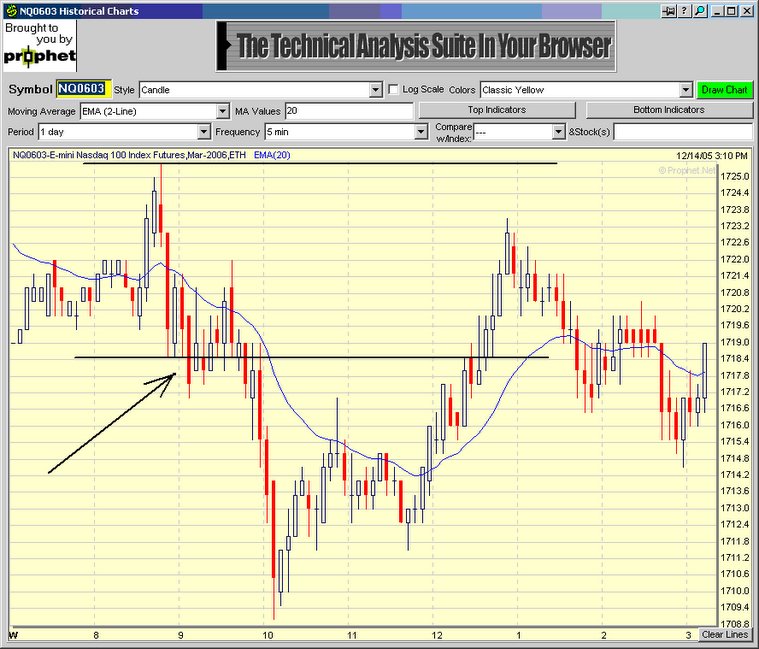
Task: Click the Symbol label text
Action: 30,90
